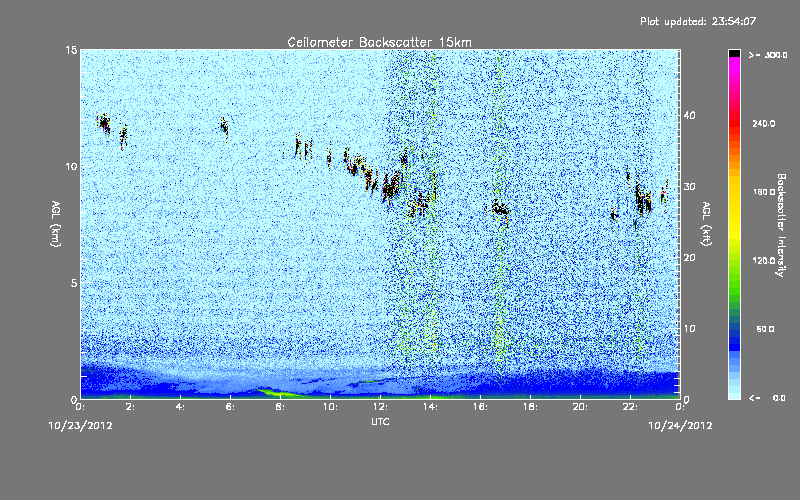Viewport: 800px width, 500px height.
Task: Click the "20:" hour tick on time axis
Action: click(580, 407)
